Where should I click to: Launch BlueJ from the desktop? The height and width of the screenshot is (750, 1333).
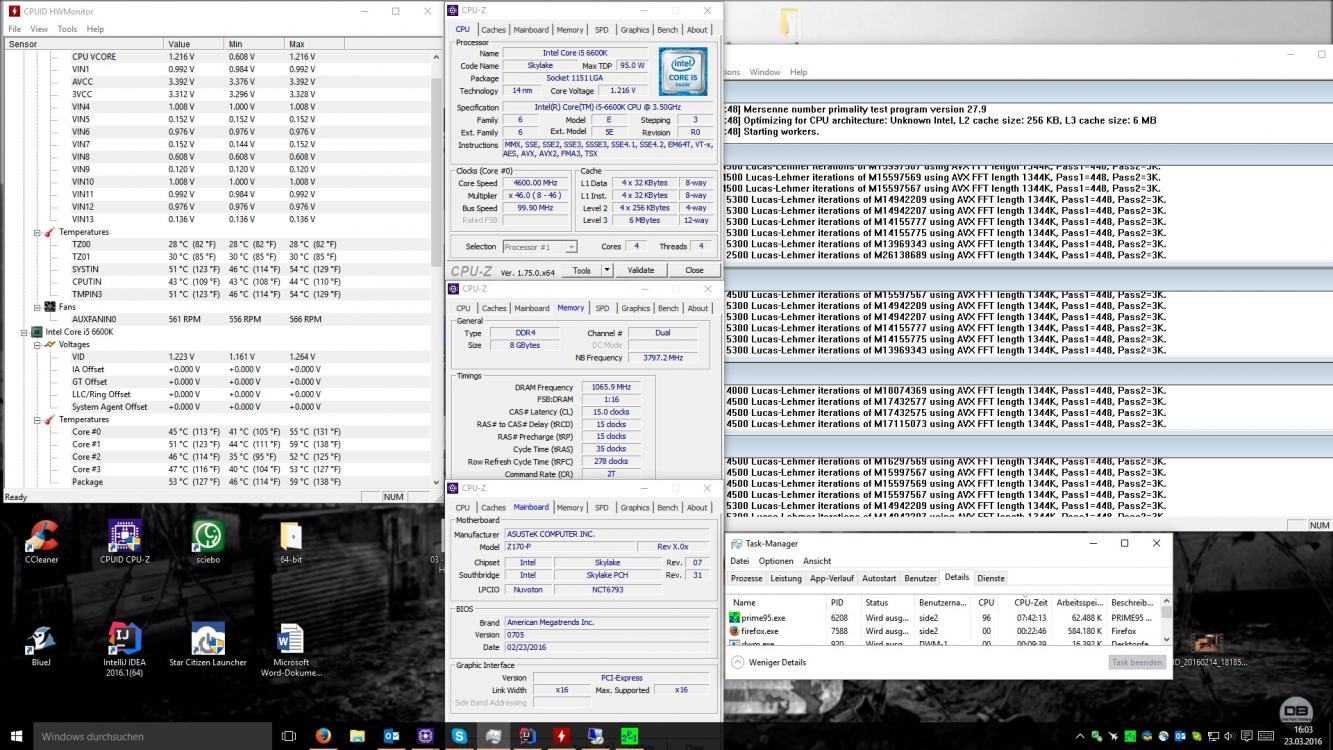[41, 645]
